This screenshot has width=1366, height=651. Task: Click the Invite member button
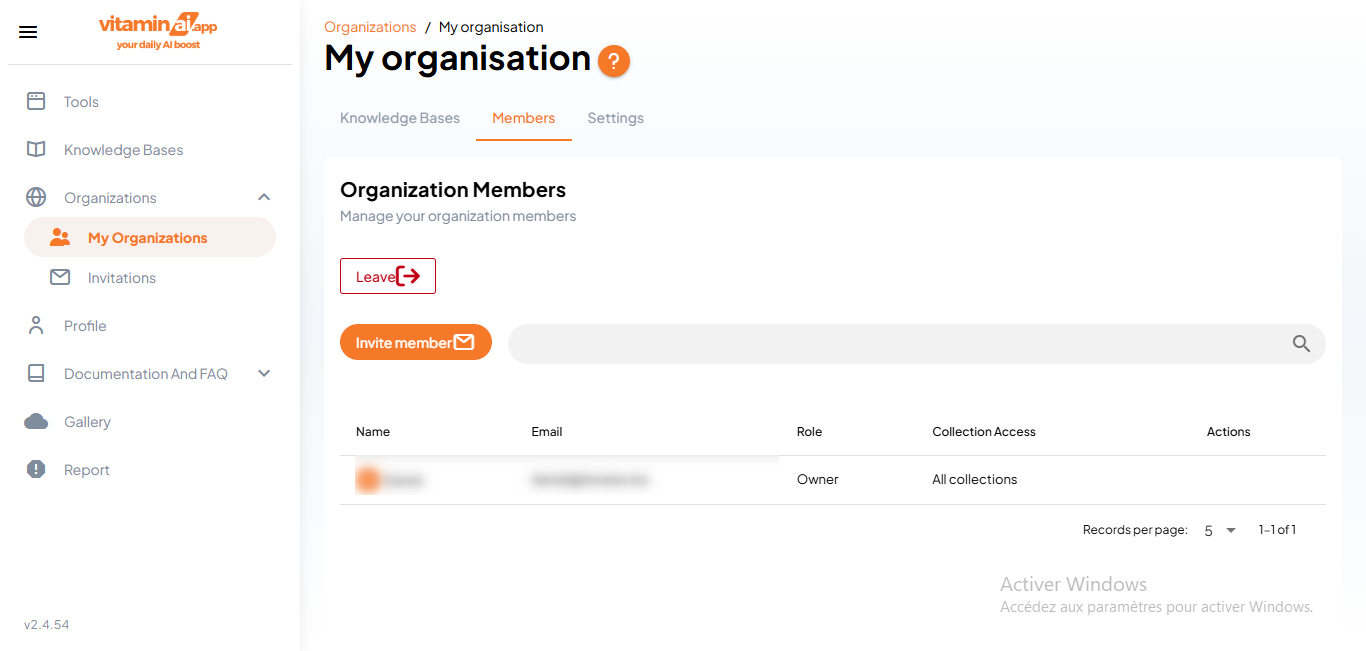415,341
